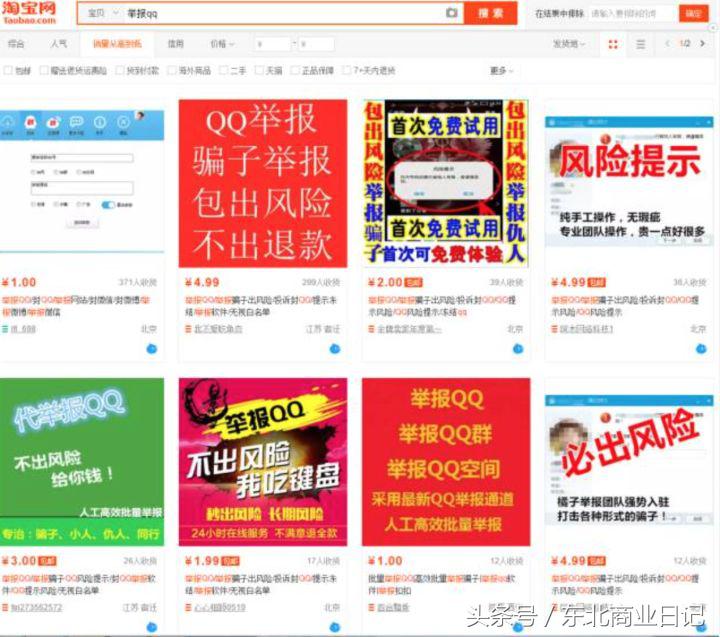The height and width of the screenshot is (637, 720).
Task: Click shop icon of ¥1.99 item seller
Action: tap(188, 608)
